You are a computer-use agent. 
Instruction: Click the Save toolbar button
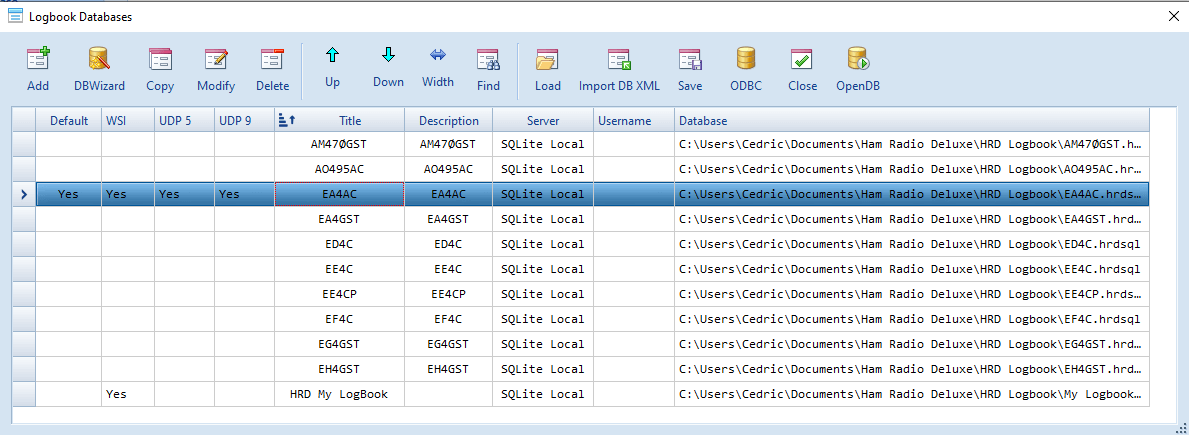tap(690, 60)
